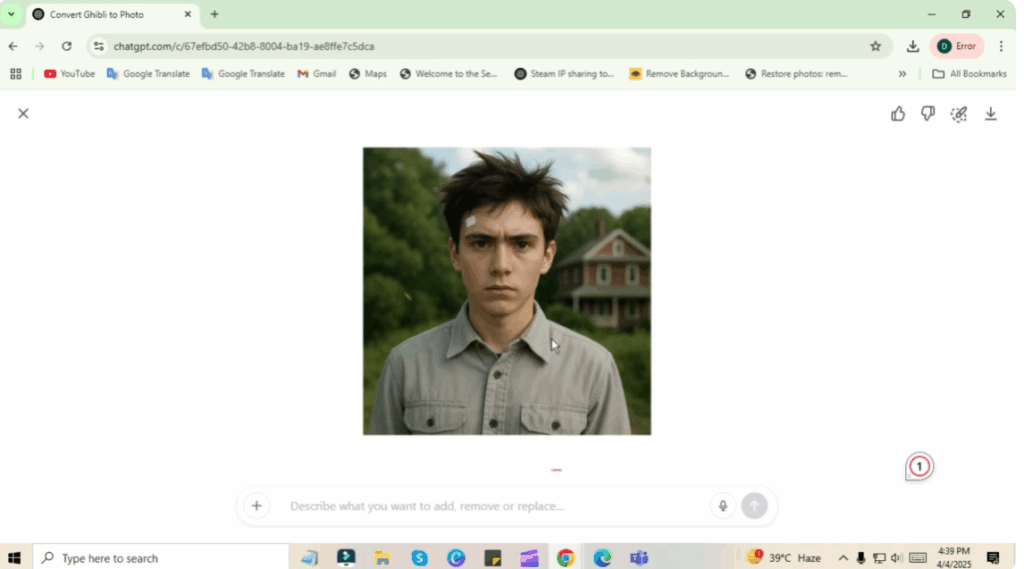Show hidden system tray icons
The image size is (1024, 569).
point(843,558)
